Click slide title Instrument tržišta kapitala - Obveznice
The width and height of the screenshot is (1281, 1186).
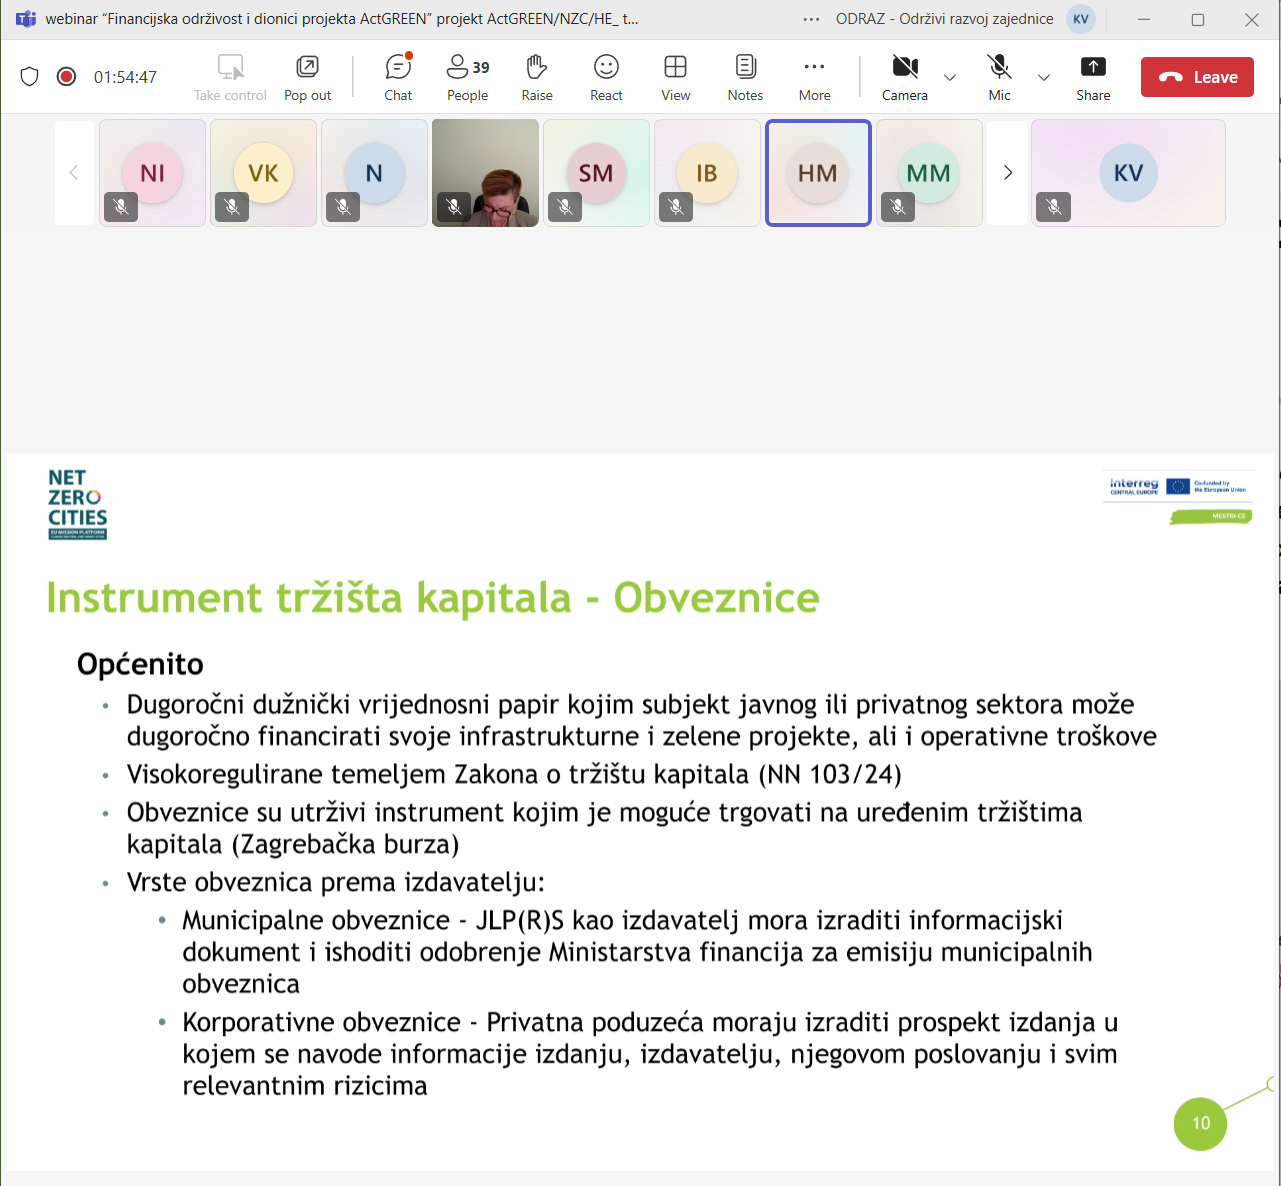[433, 597]
